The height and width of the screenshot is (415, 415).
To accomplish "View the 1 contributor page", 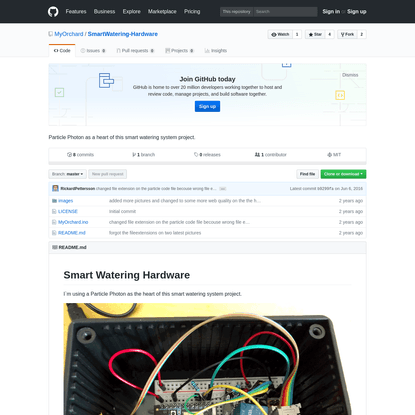I will tap(270, 155).
